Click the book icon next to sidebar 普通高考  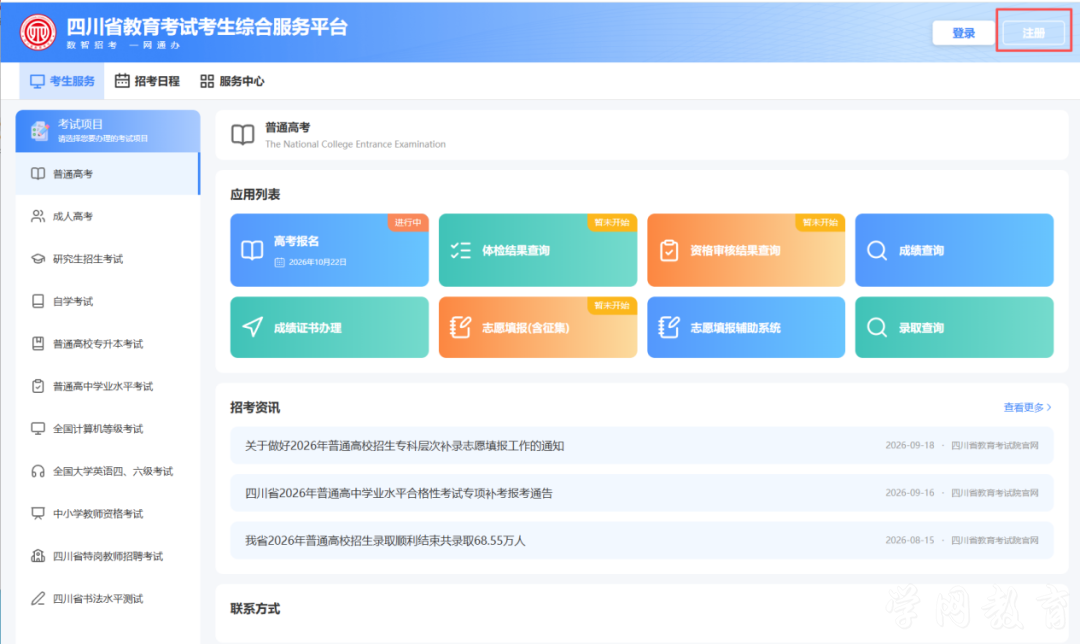[x=38, y=174]
